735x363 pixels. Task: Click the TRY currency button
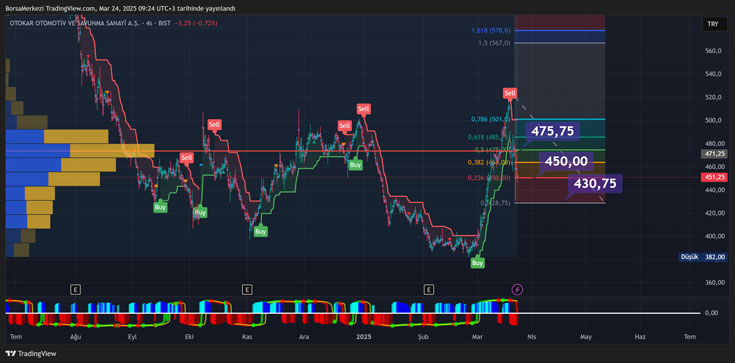(x=715, y=24)
